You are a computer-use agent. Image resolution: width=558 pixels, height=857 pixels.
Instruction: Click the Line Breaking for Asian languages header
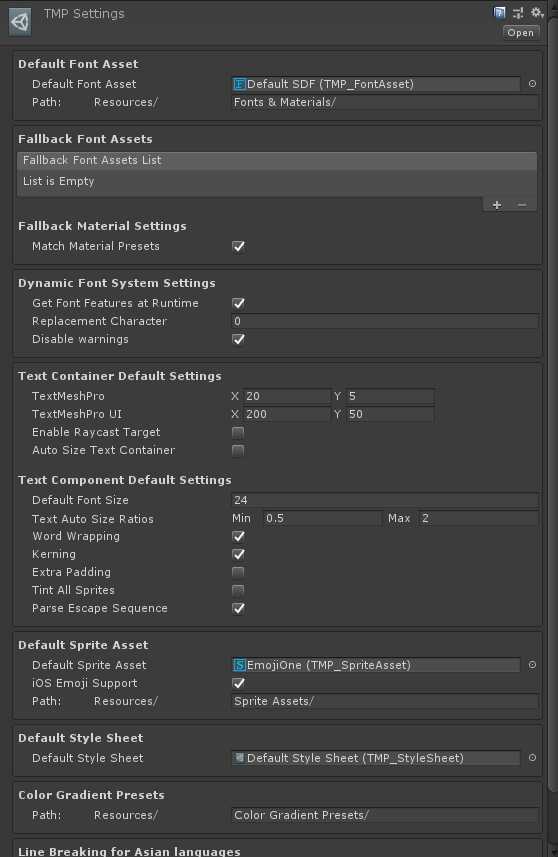point(129,852)
